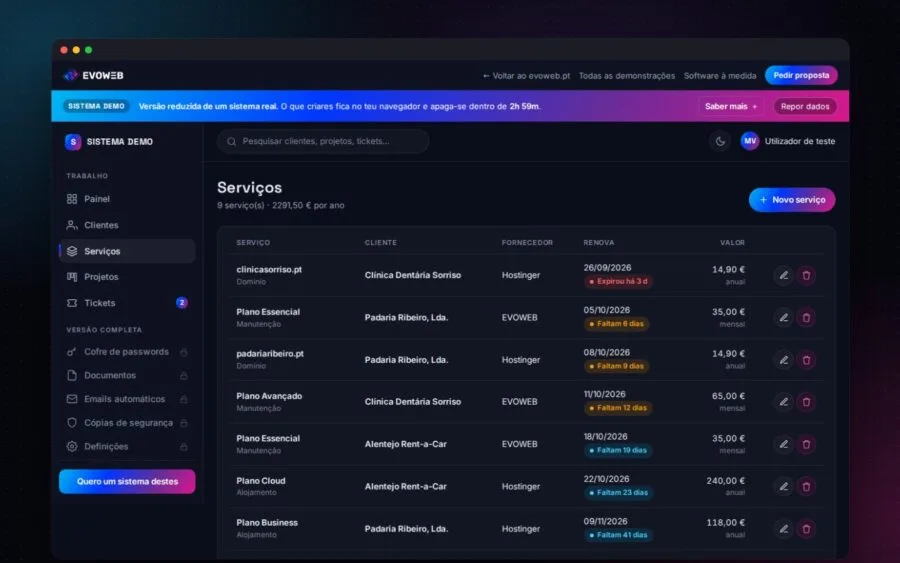
Task: Open the Painel menu item
Action: [x=127, y=199]
